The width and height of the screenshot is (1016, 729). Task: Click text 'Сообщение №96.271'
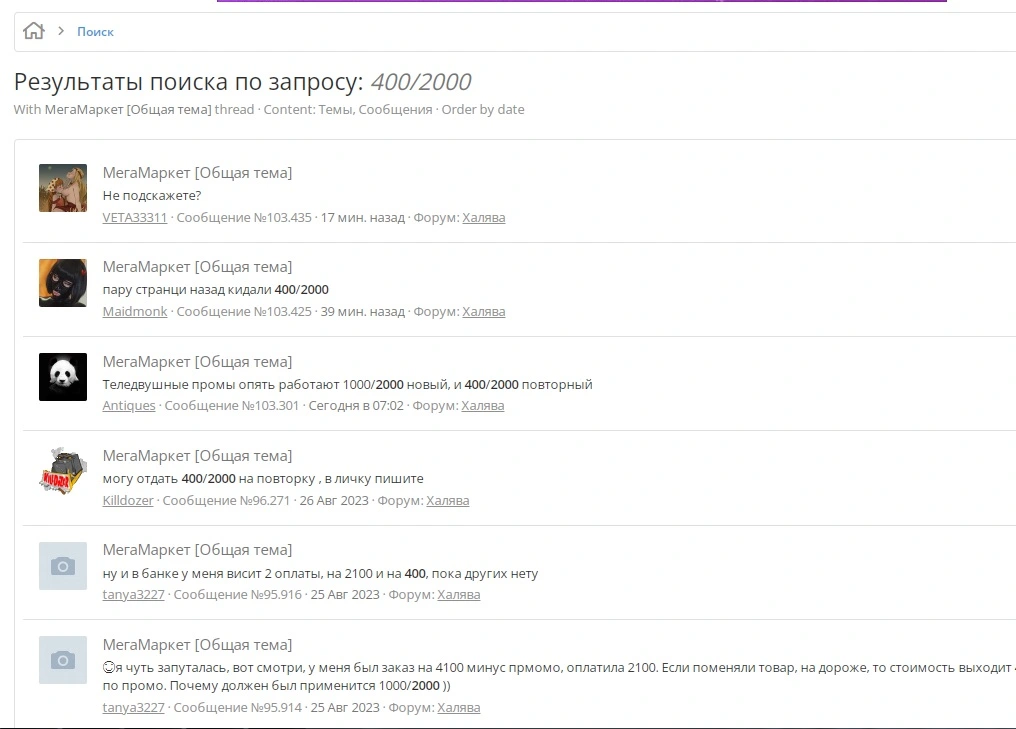226,501
